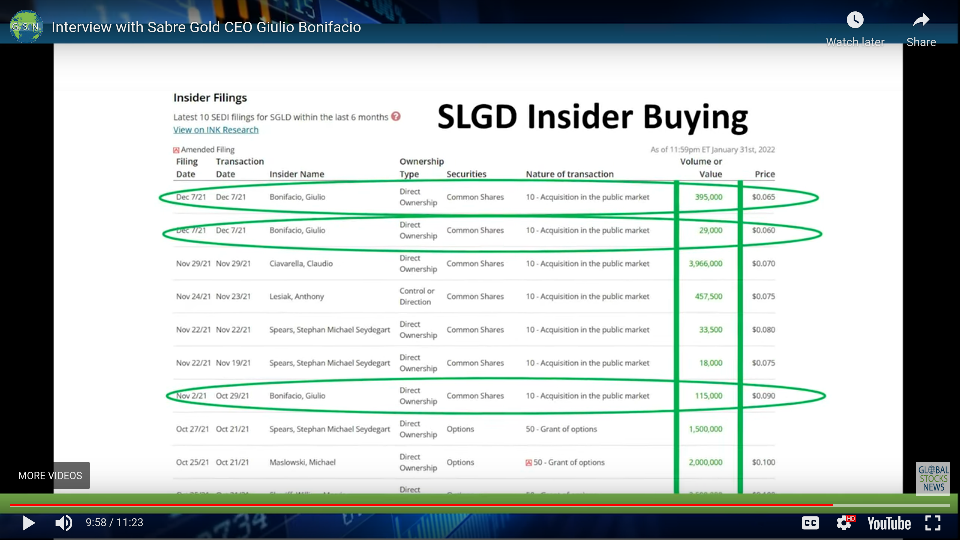Click the Insider Name column header
Screen dimensions: 960x540
click(297, 174)
